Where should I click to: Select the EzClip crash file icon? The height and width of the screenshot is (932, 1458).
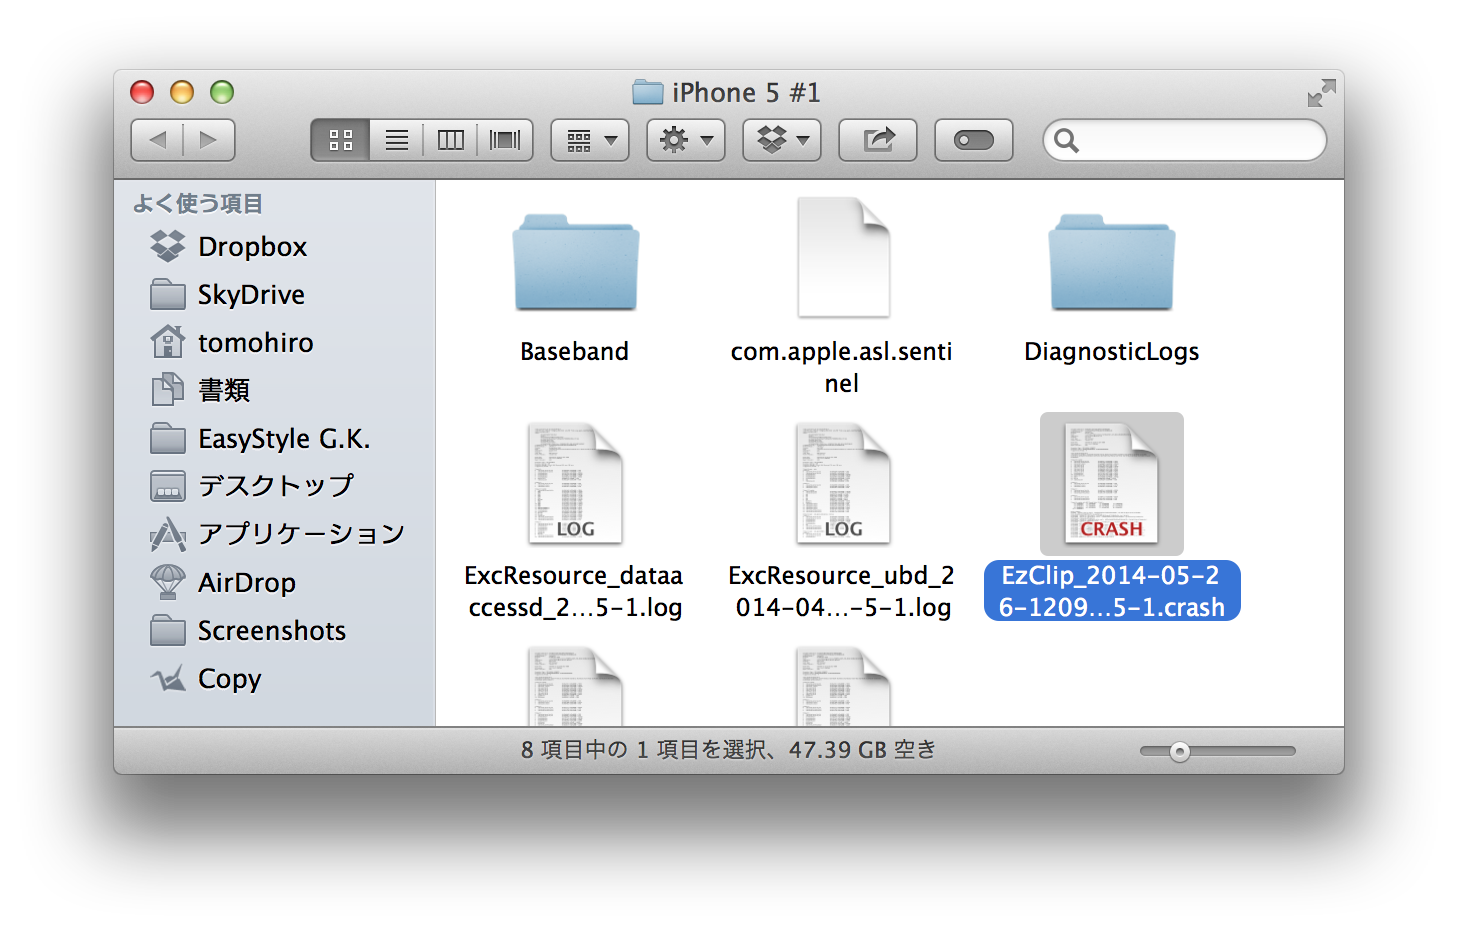click(1111, 483)
